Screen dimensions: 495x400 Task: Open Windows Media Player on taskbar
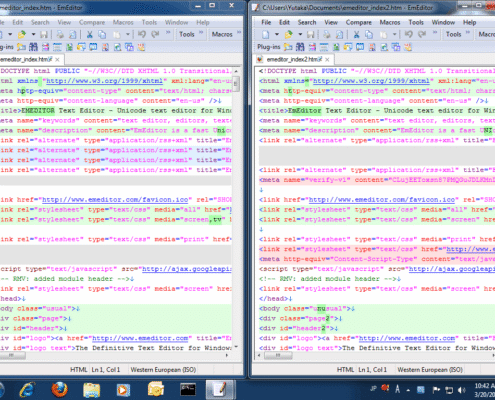point(123,390)
